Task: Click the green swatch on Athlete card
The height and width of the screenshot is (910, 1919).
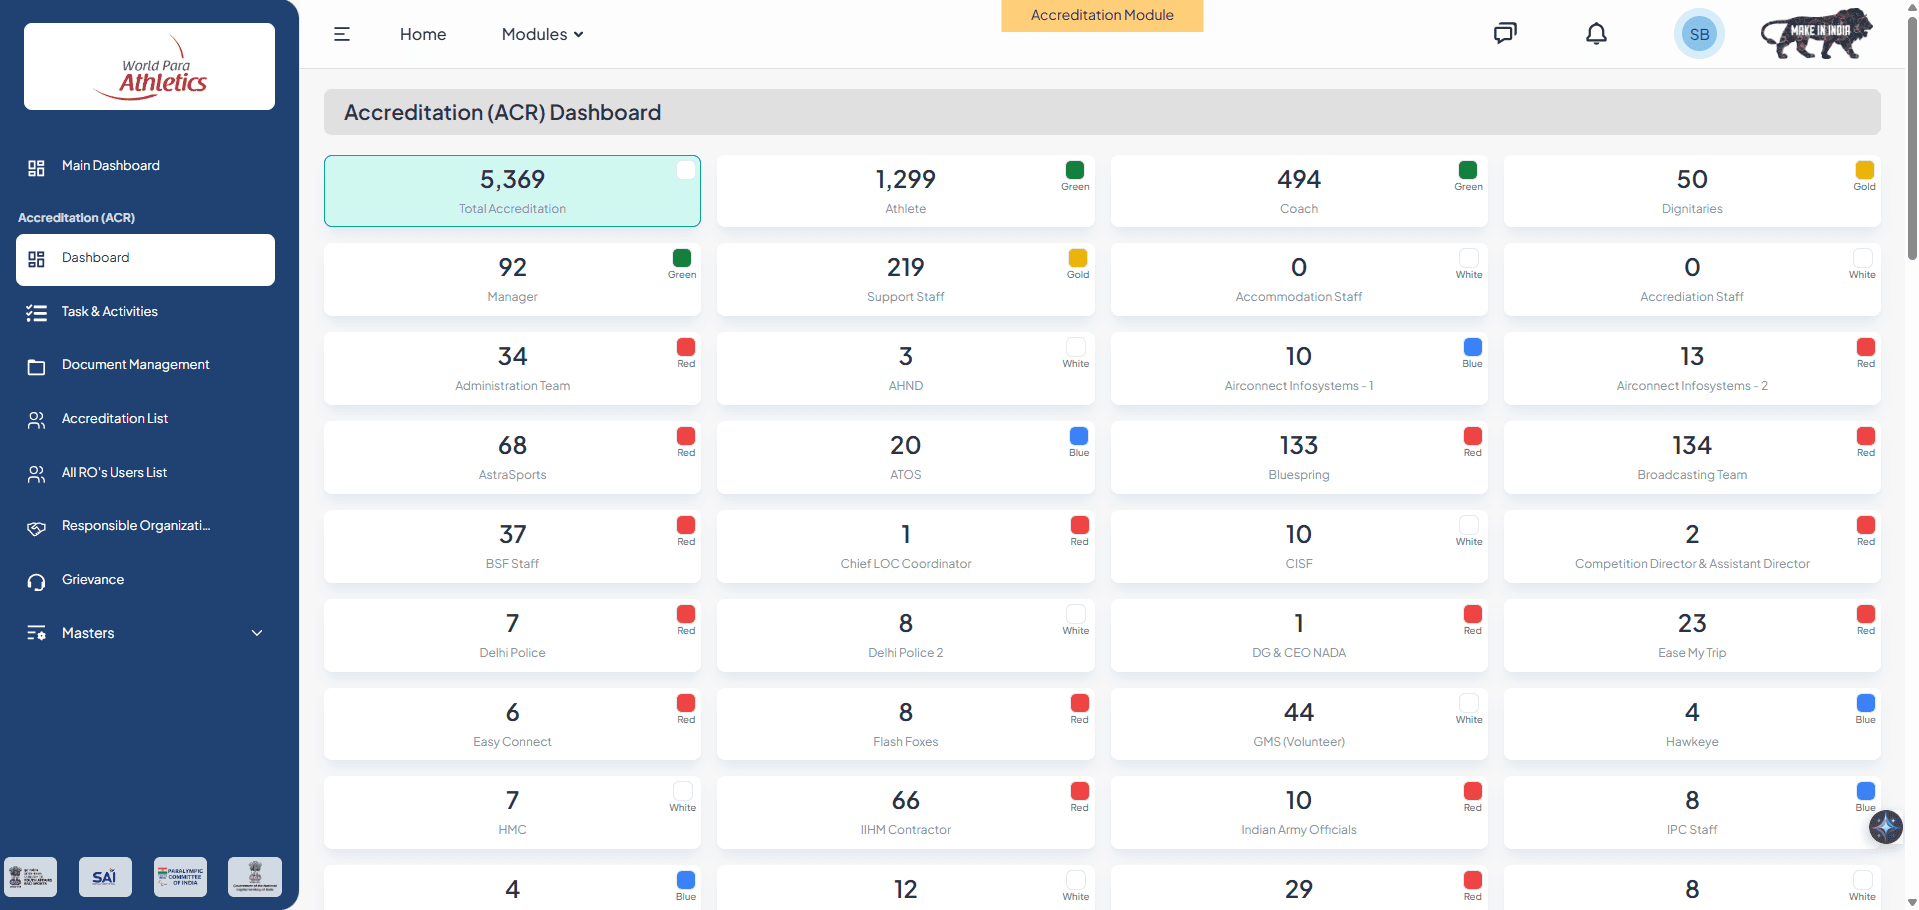Action: pyautogui.click(x=1075, y=170)
